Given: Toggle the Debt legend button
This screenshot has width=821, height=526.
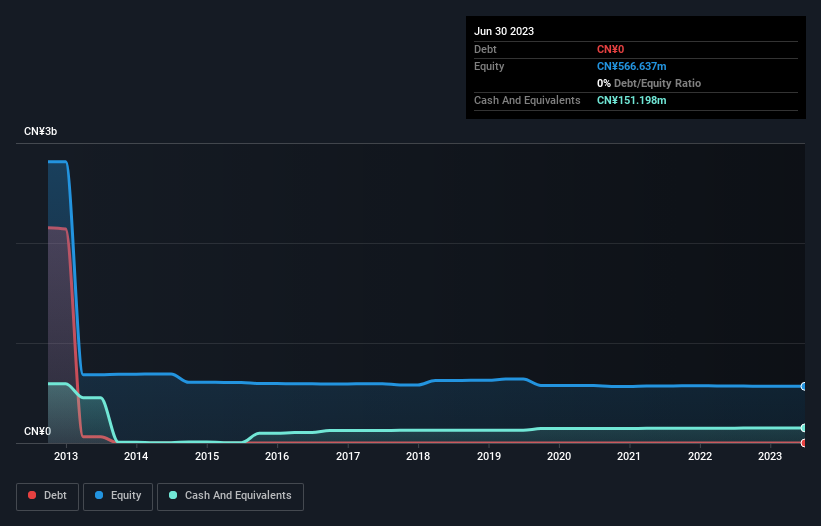Looking at the screenshot, I should tap(48, 496).
